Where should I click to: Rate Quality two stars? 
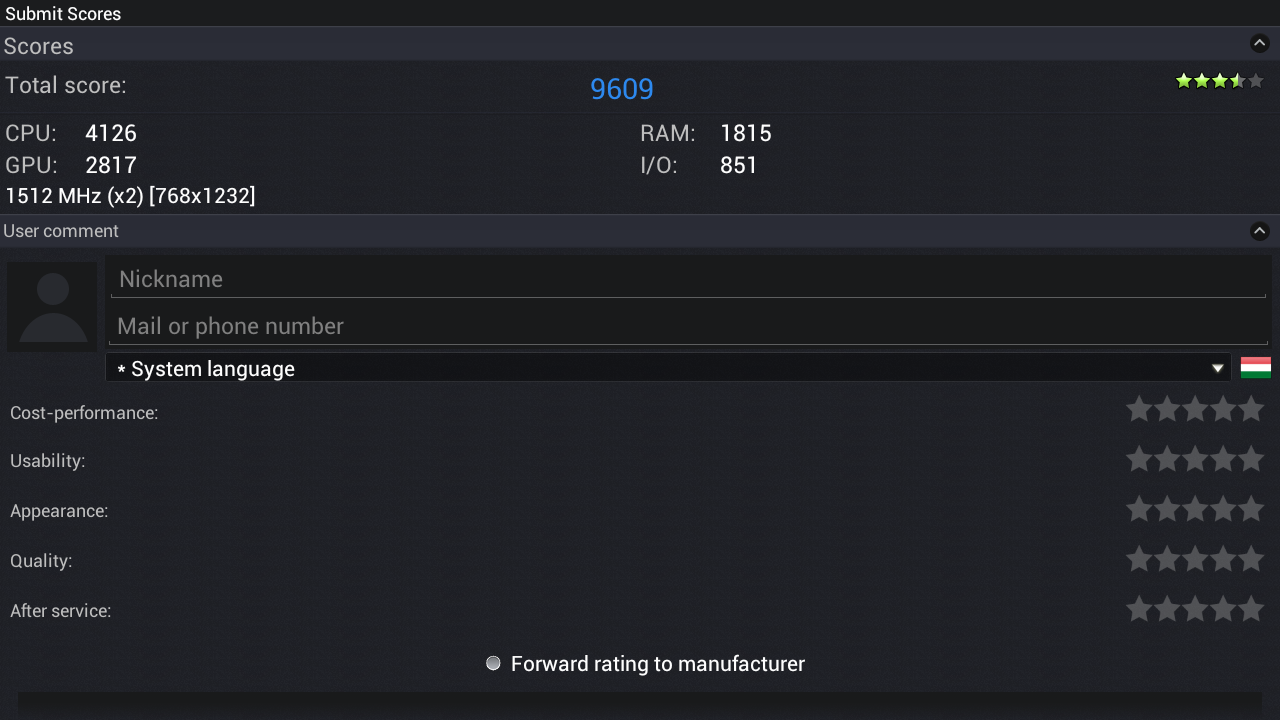pyautogui.click(x=1167, y=559)
